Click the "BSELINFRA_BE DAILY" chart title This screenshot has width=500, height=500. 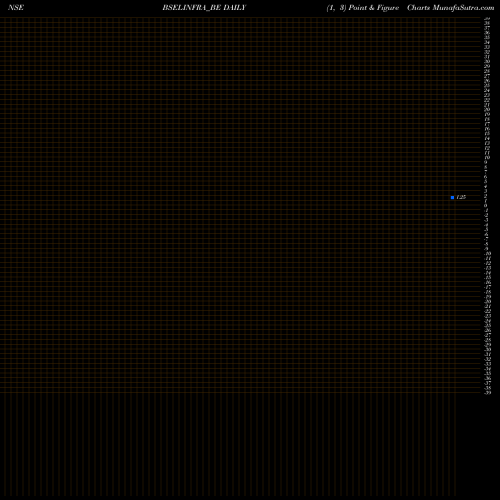coord(204,8)
